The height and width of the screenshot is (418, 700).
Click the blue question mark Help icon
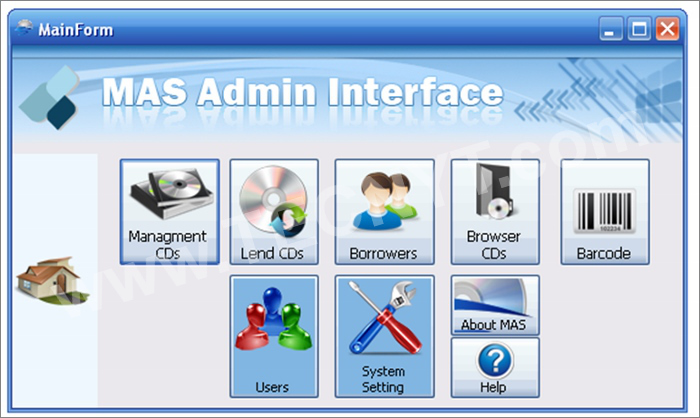click(x=495, y=360)
